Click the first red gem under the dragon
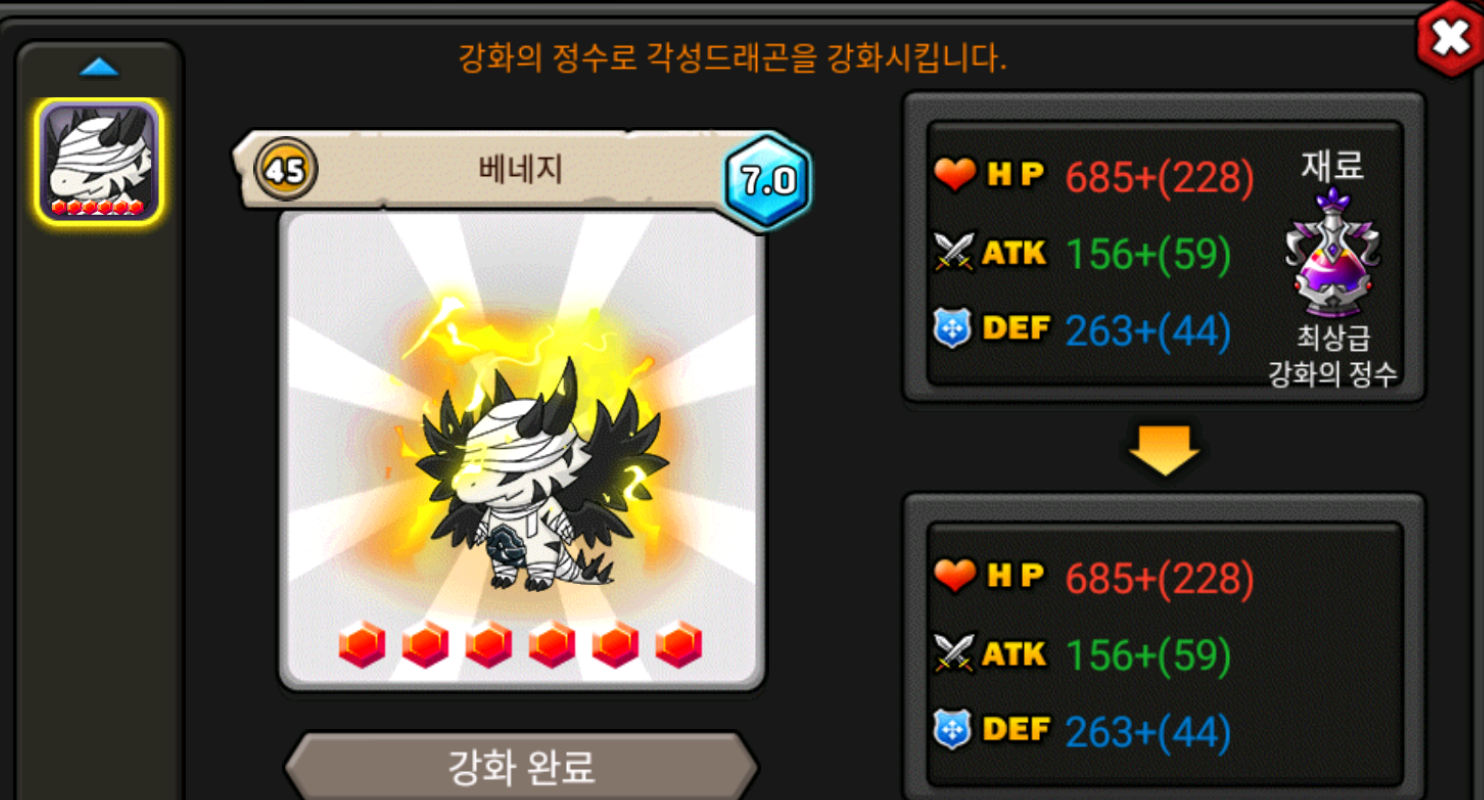This screenshot has width=1484, height=800. point(361,644)
